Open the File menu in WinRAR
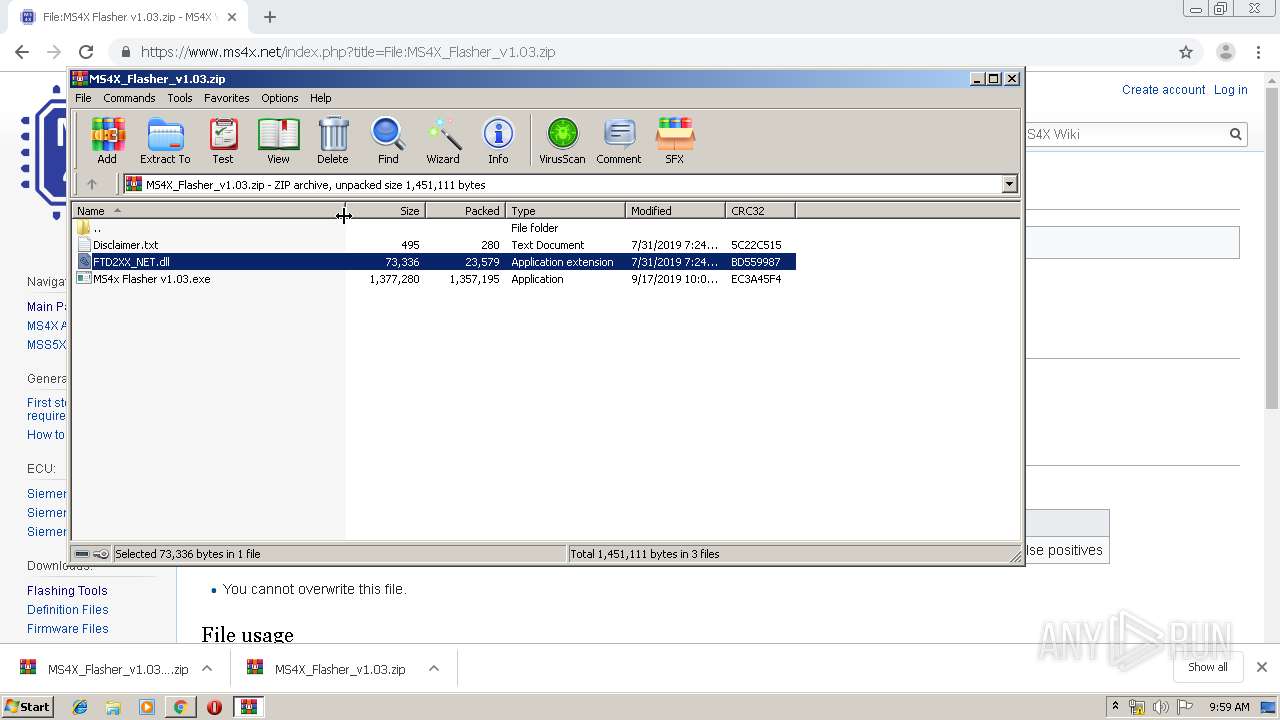This screenshot has width=1280, height=720. coord(83,98)
